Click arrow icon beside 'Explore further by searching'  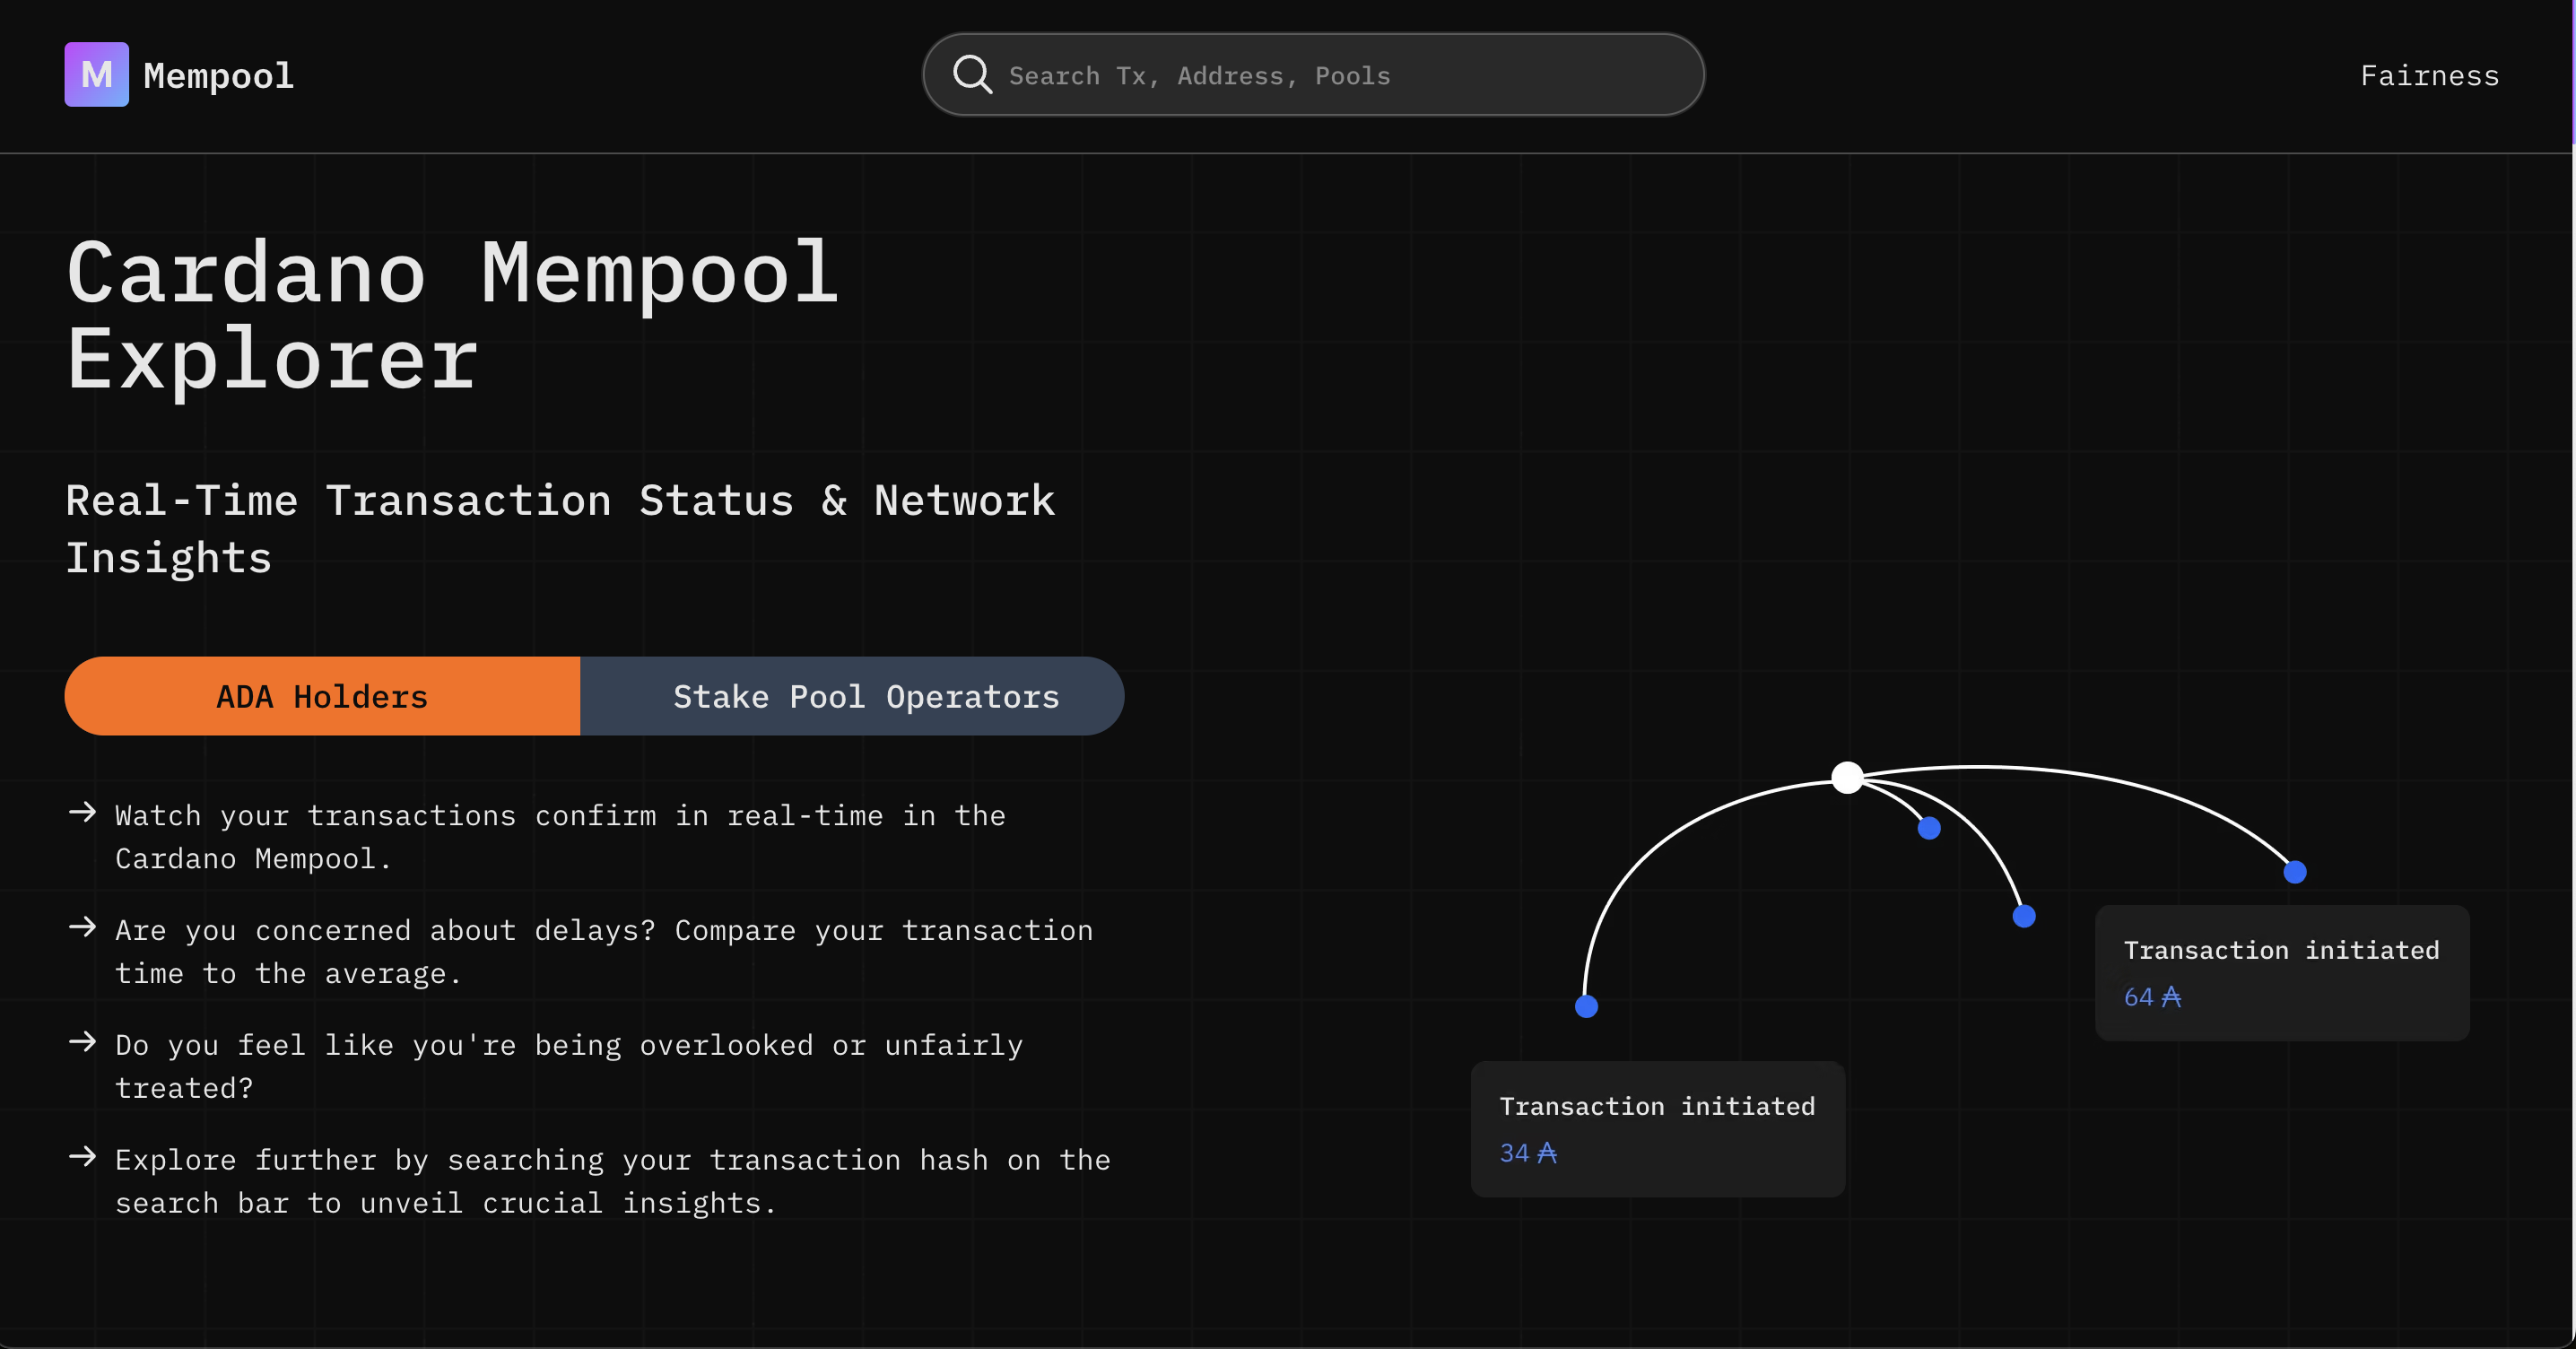pyautogui.click(x=83, y=1157)
